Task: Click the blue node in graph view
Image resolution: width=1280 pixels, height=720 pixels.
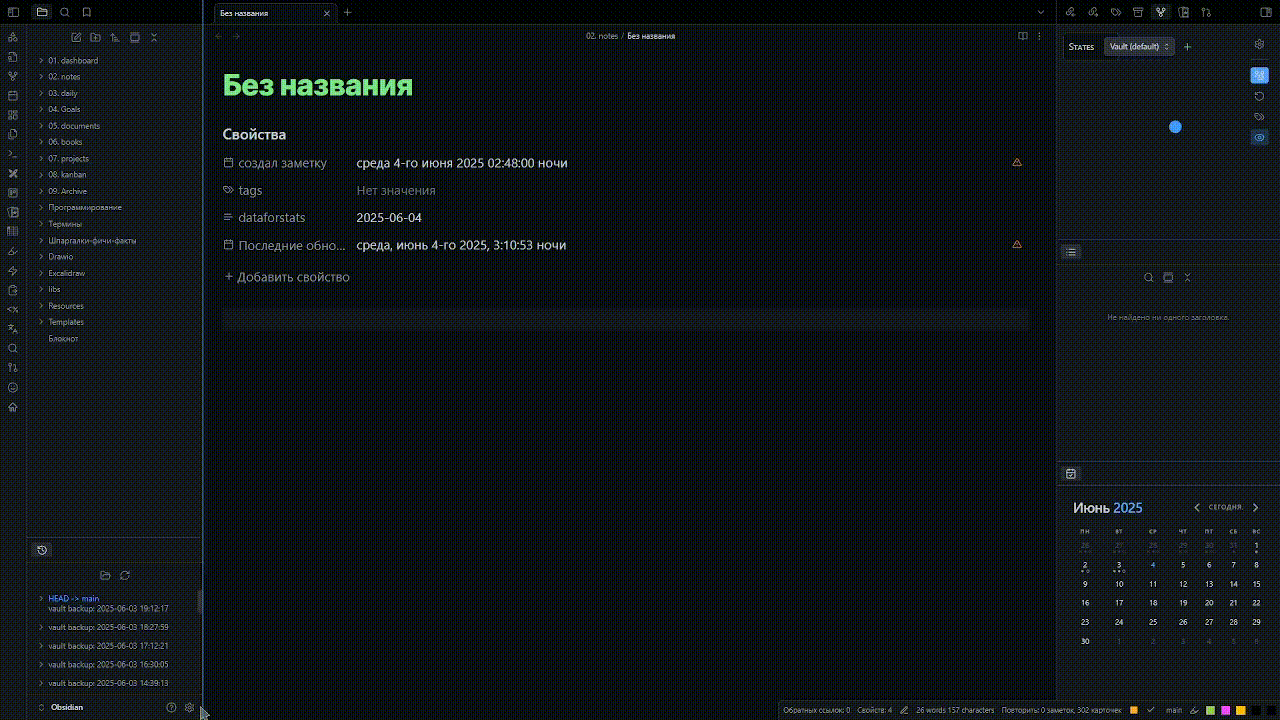Action: click(1175, 127)
